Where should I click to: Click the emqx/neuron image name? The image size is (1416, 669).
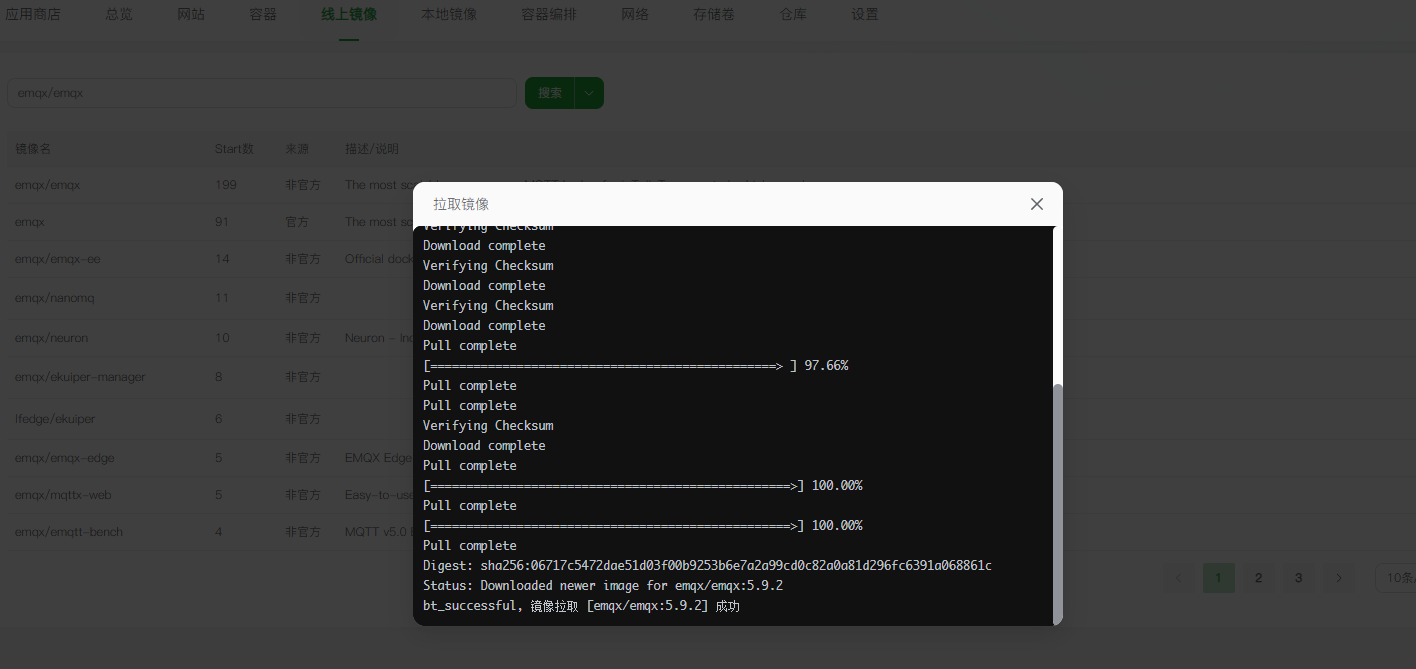click(51, 338)
